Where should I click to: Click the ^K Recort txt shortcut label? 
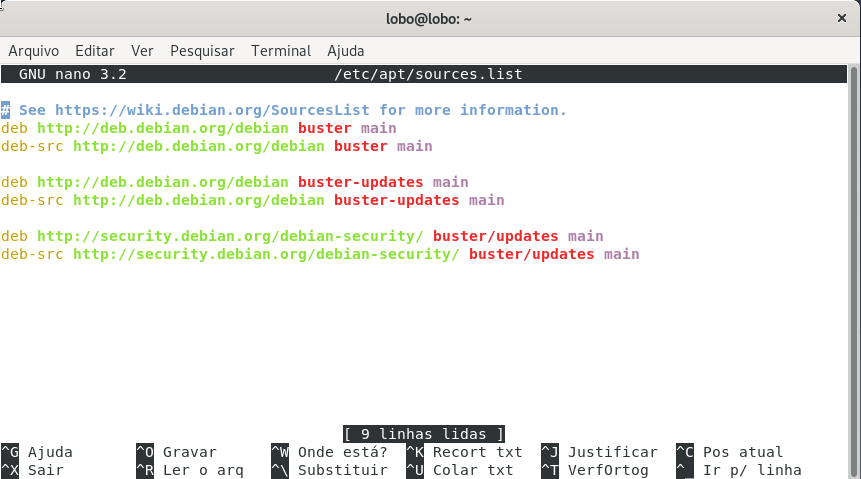click(465, 452)
